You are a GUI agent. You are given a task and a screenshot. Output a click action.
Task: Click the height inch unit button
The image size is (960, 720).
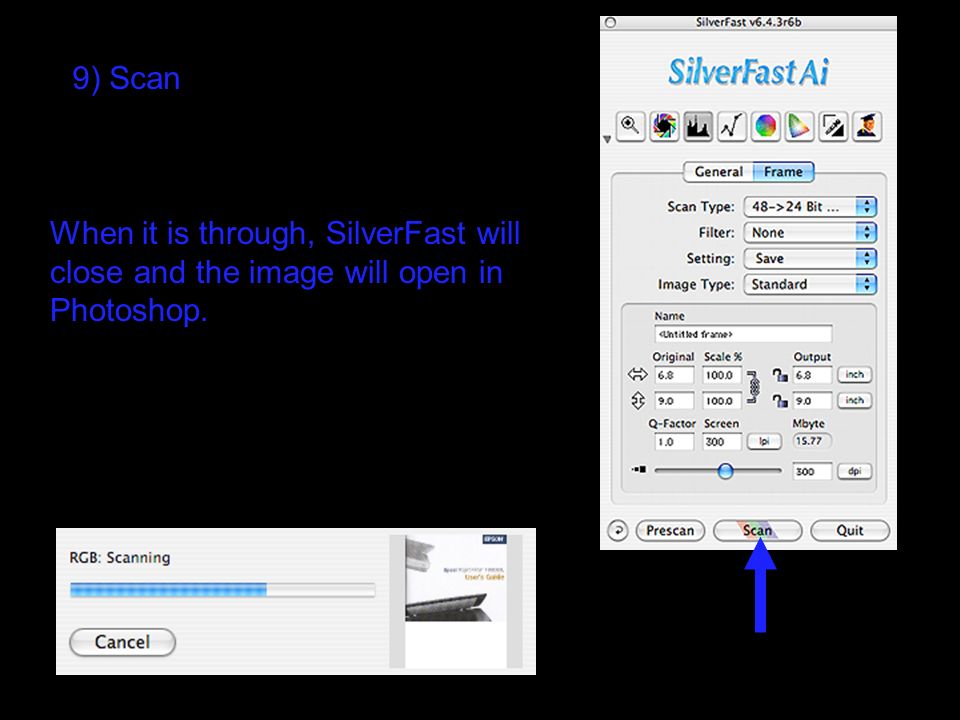(x=854, y=400)
